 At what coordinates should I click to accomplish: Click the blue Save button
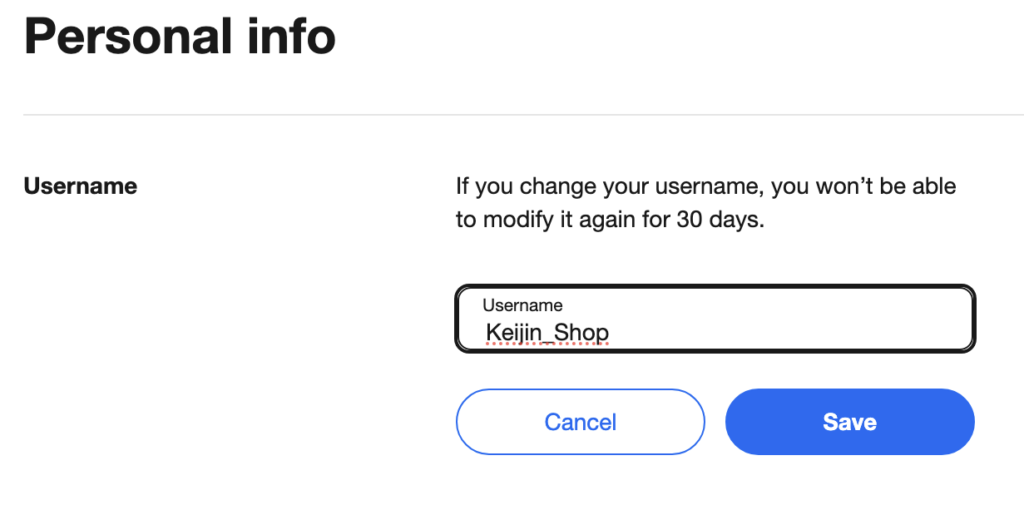(x=849, y=422)
